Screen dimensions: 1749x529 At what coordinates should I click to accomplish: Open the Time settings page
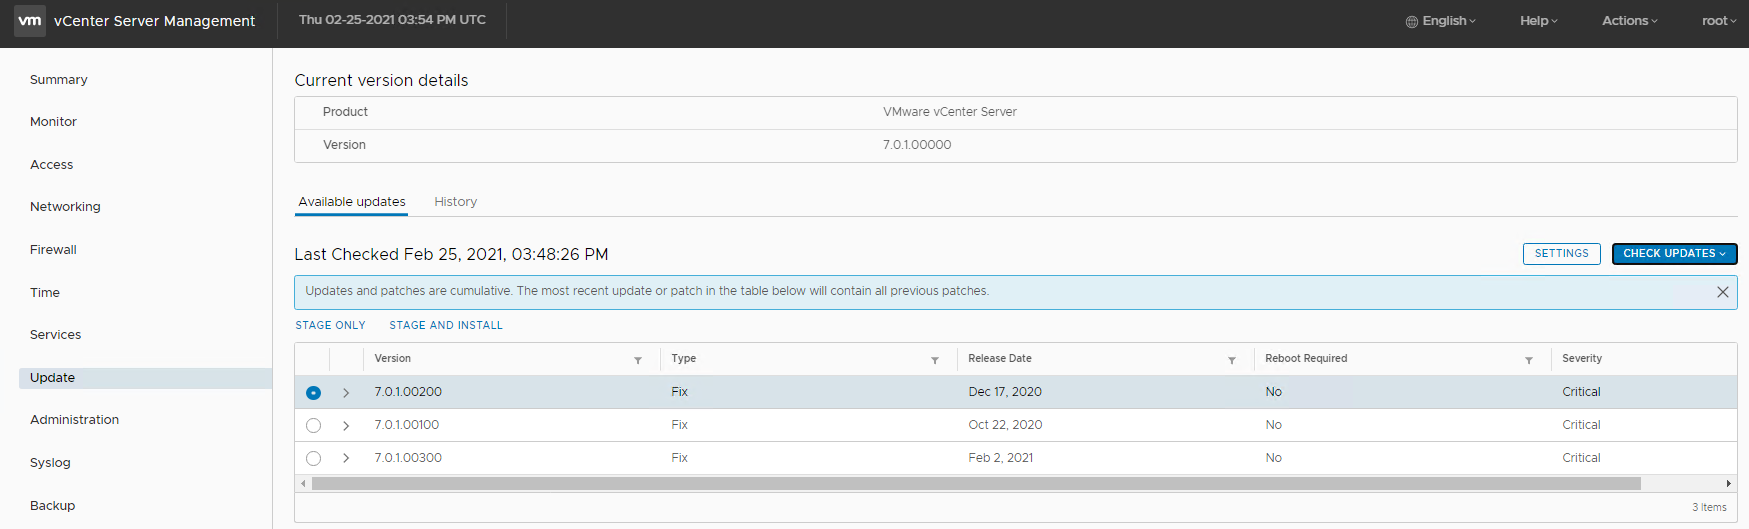point(45,293)
